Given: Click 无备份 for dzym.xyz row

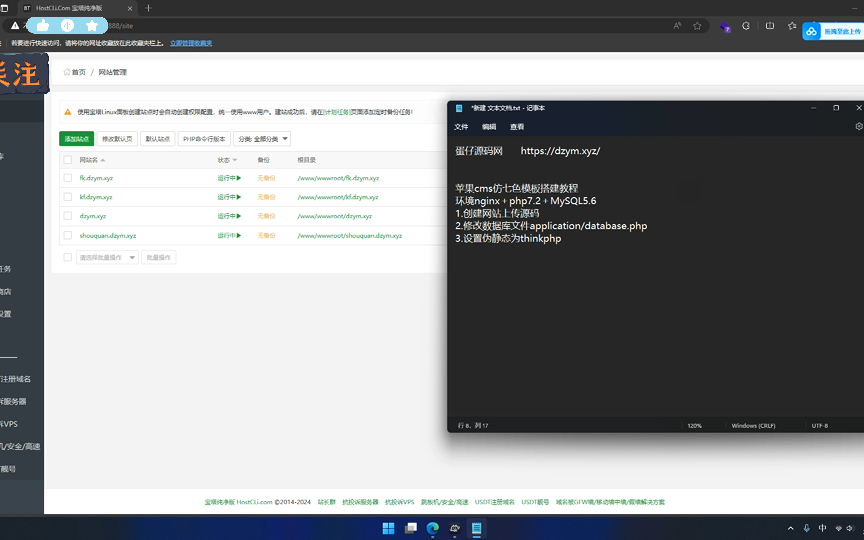Looking at the screenshot, I should click(x=266, y=216).
